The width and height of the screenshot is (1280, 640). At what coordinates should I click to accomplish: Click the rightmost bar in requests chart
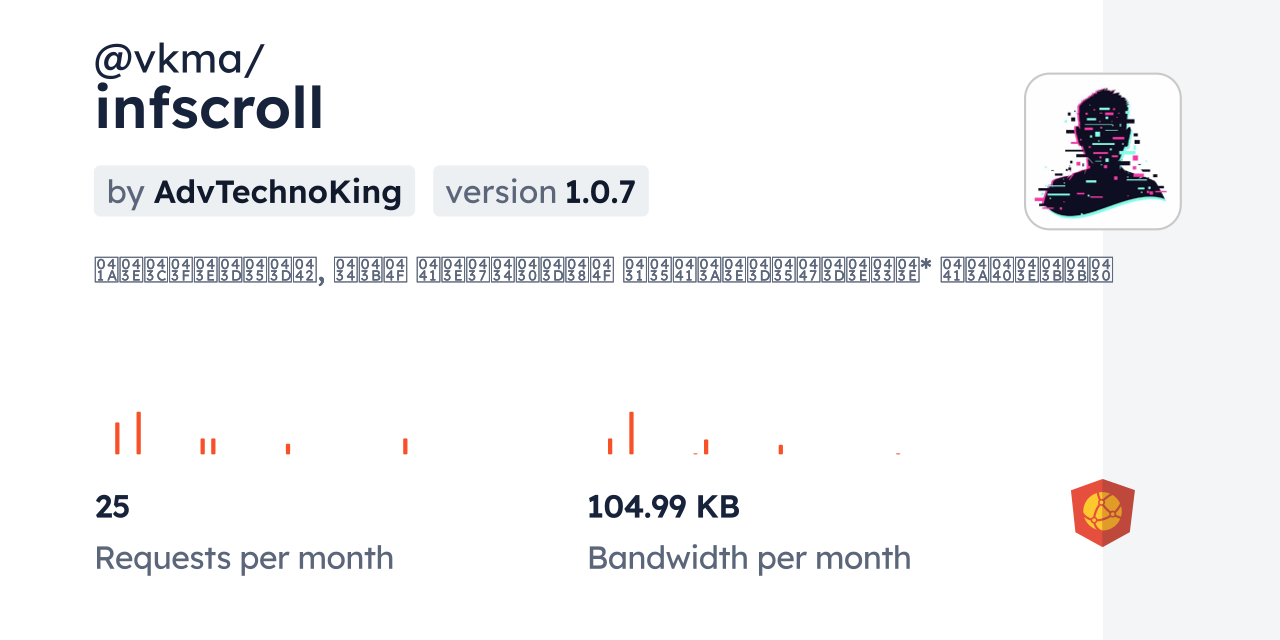click(x=405, y=446)
